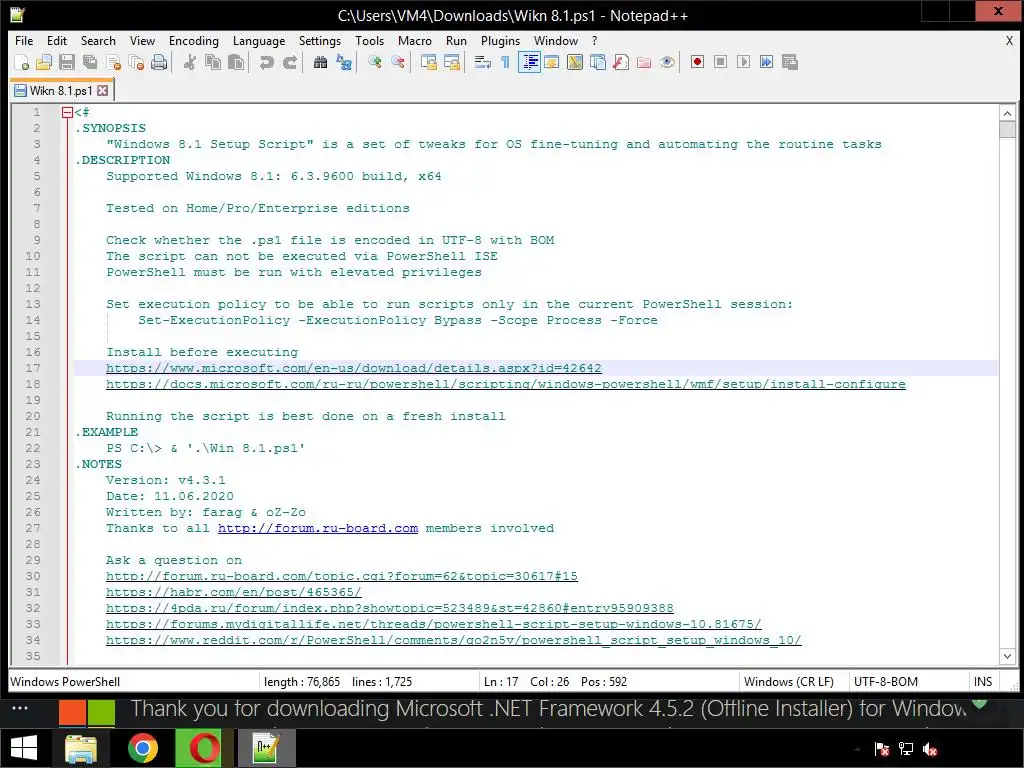This screenshot has width=1024, height=768.
Task: Collapse the comment block fold at line 1
Action: 67,112
